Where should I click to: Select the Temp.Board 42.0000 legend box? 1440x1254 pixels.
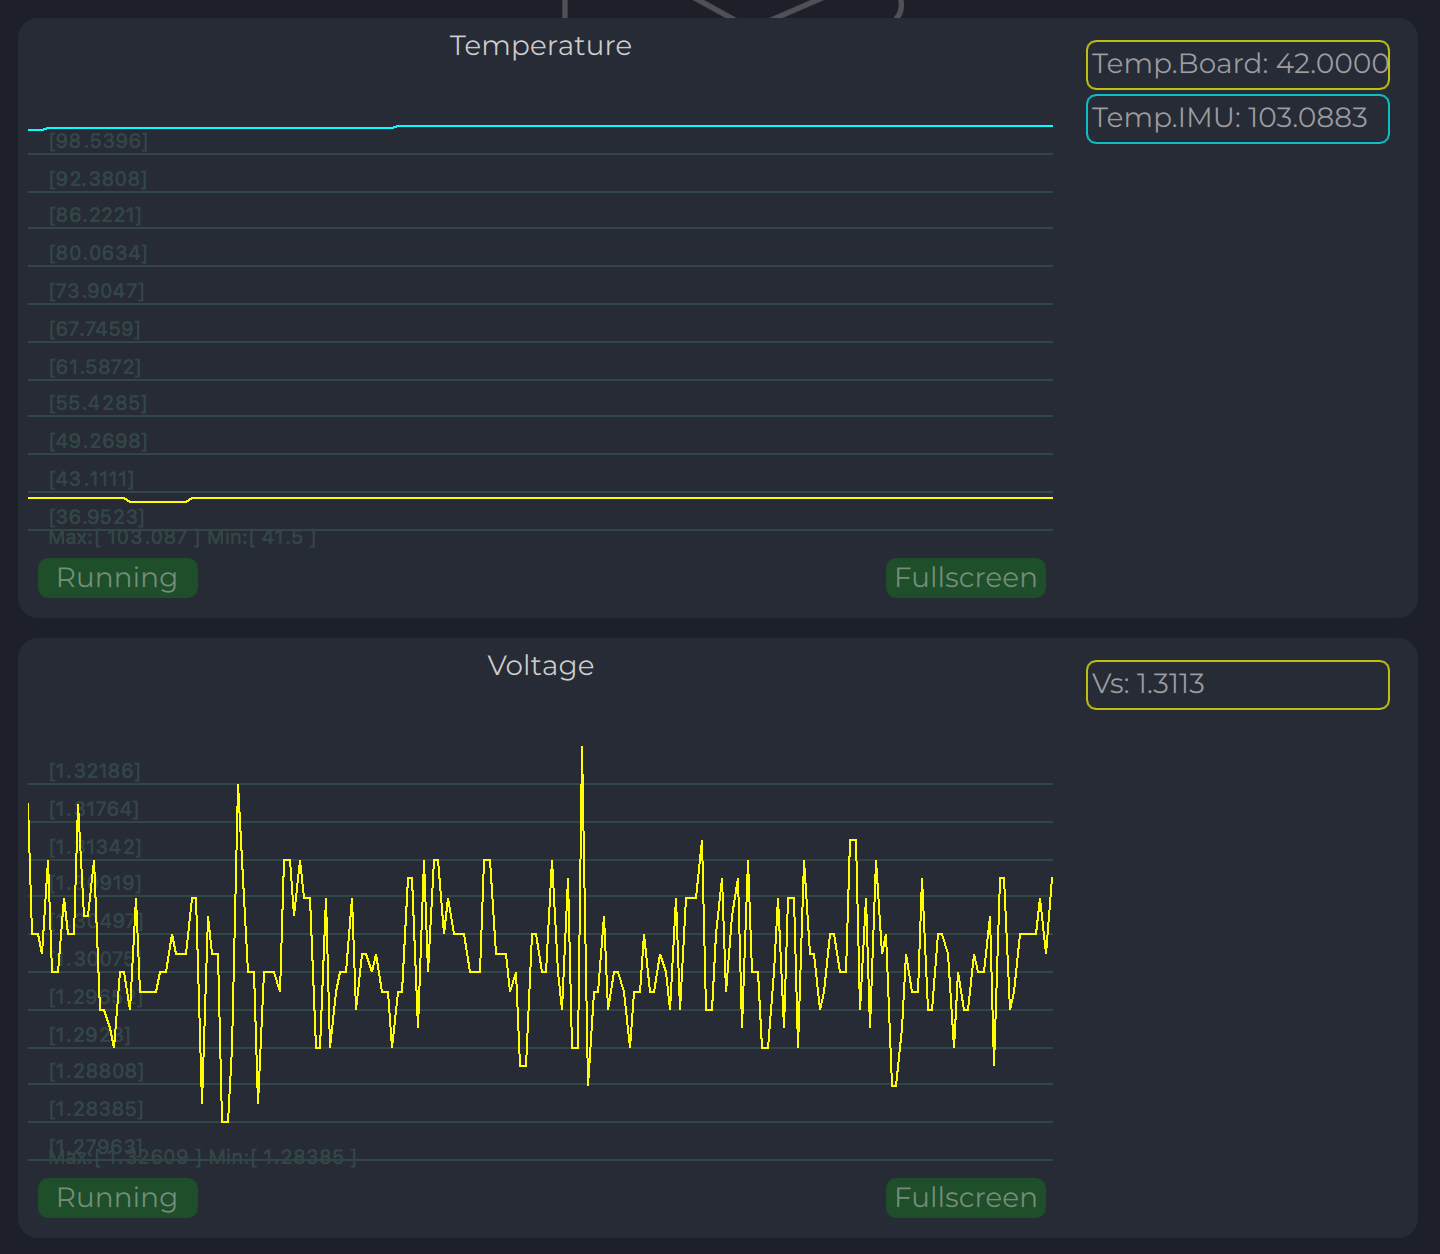pos(1238,65)
